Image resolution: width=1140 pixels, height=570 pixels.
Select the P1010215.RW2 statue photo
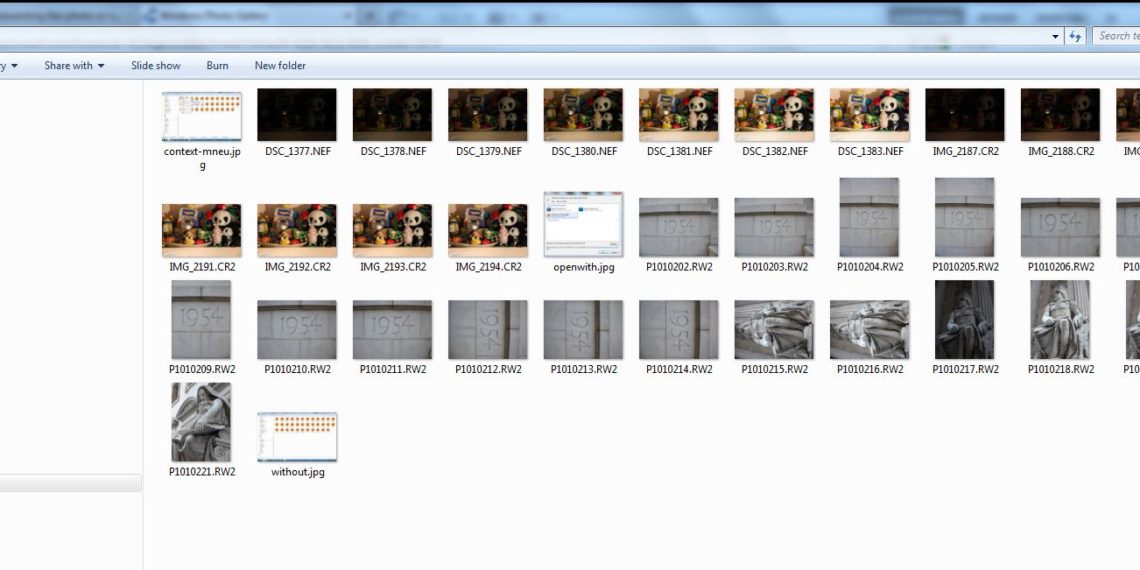(x=774, y=330)
